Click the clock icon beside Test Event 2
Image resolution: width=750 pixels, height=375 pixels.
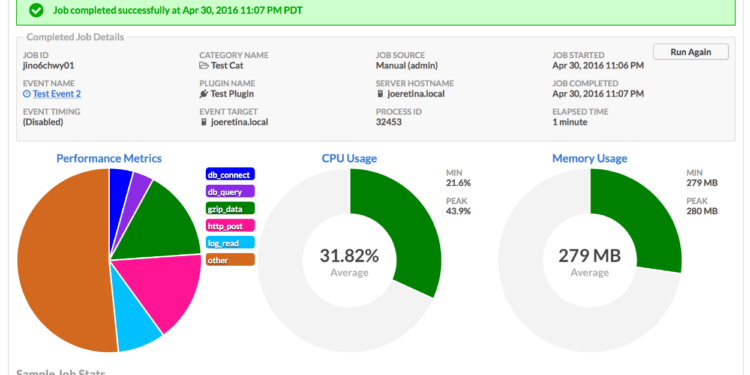pyautogui.click(x=27, y=94)
